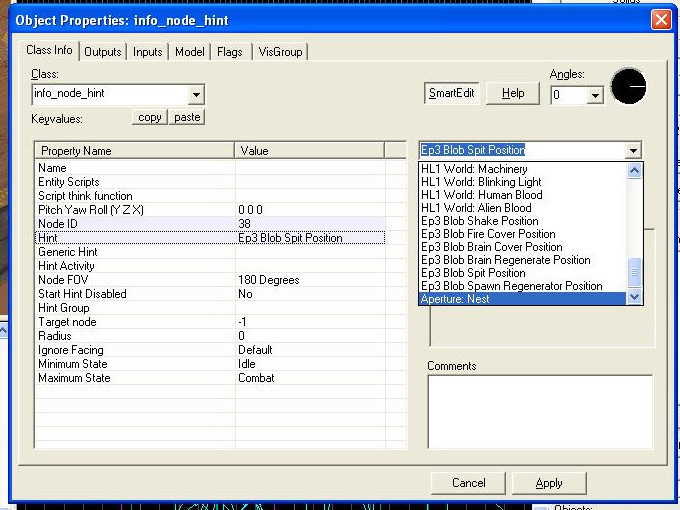Click the '180 Degrees' value cell
The image size is (680, 510).
point(310,280)
